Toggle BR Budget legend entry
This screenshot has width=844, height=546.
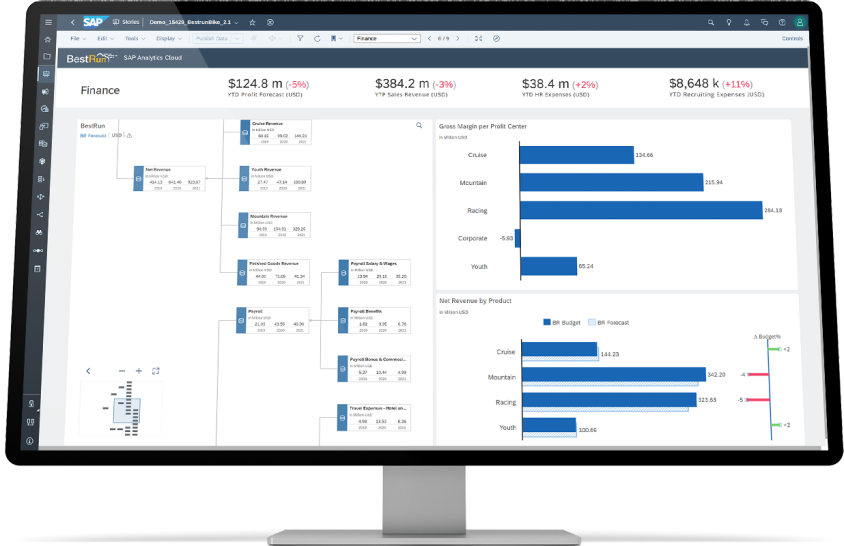click(x=562, y=323)
